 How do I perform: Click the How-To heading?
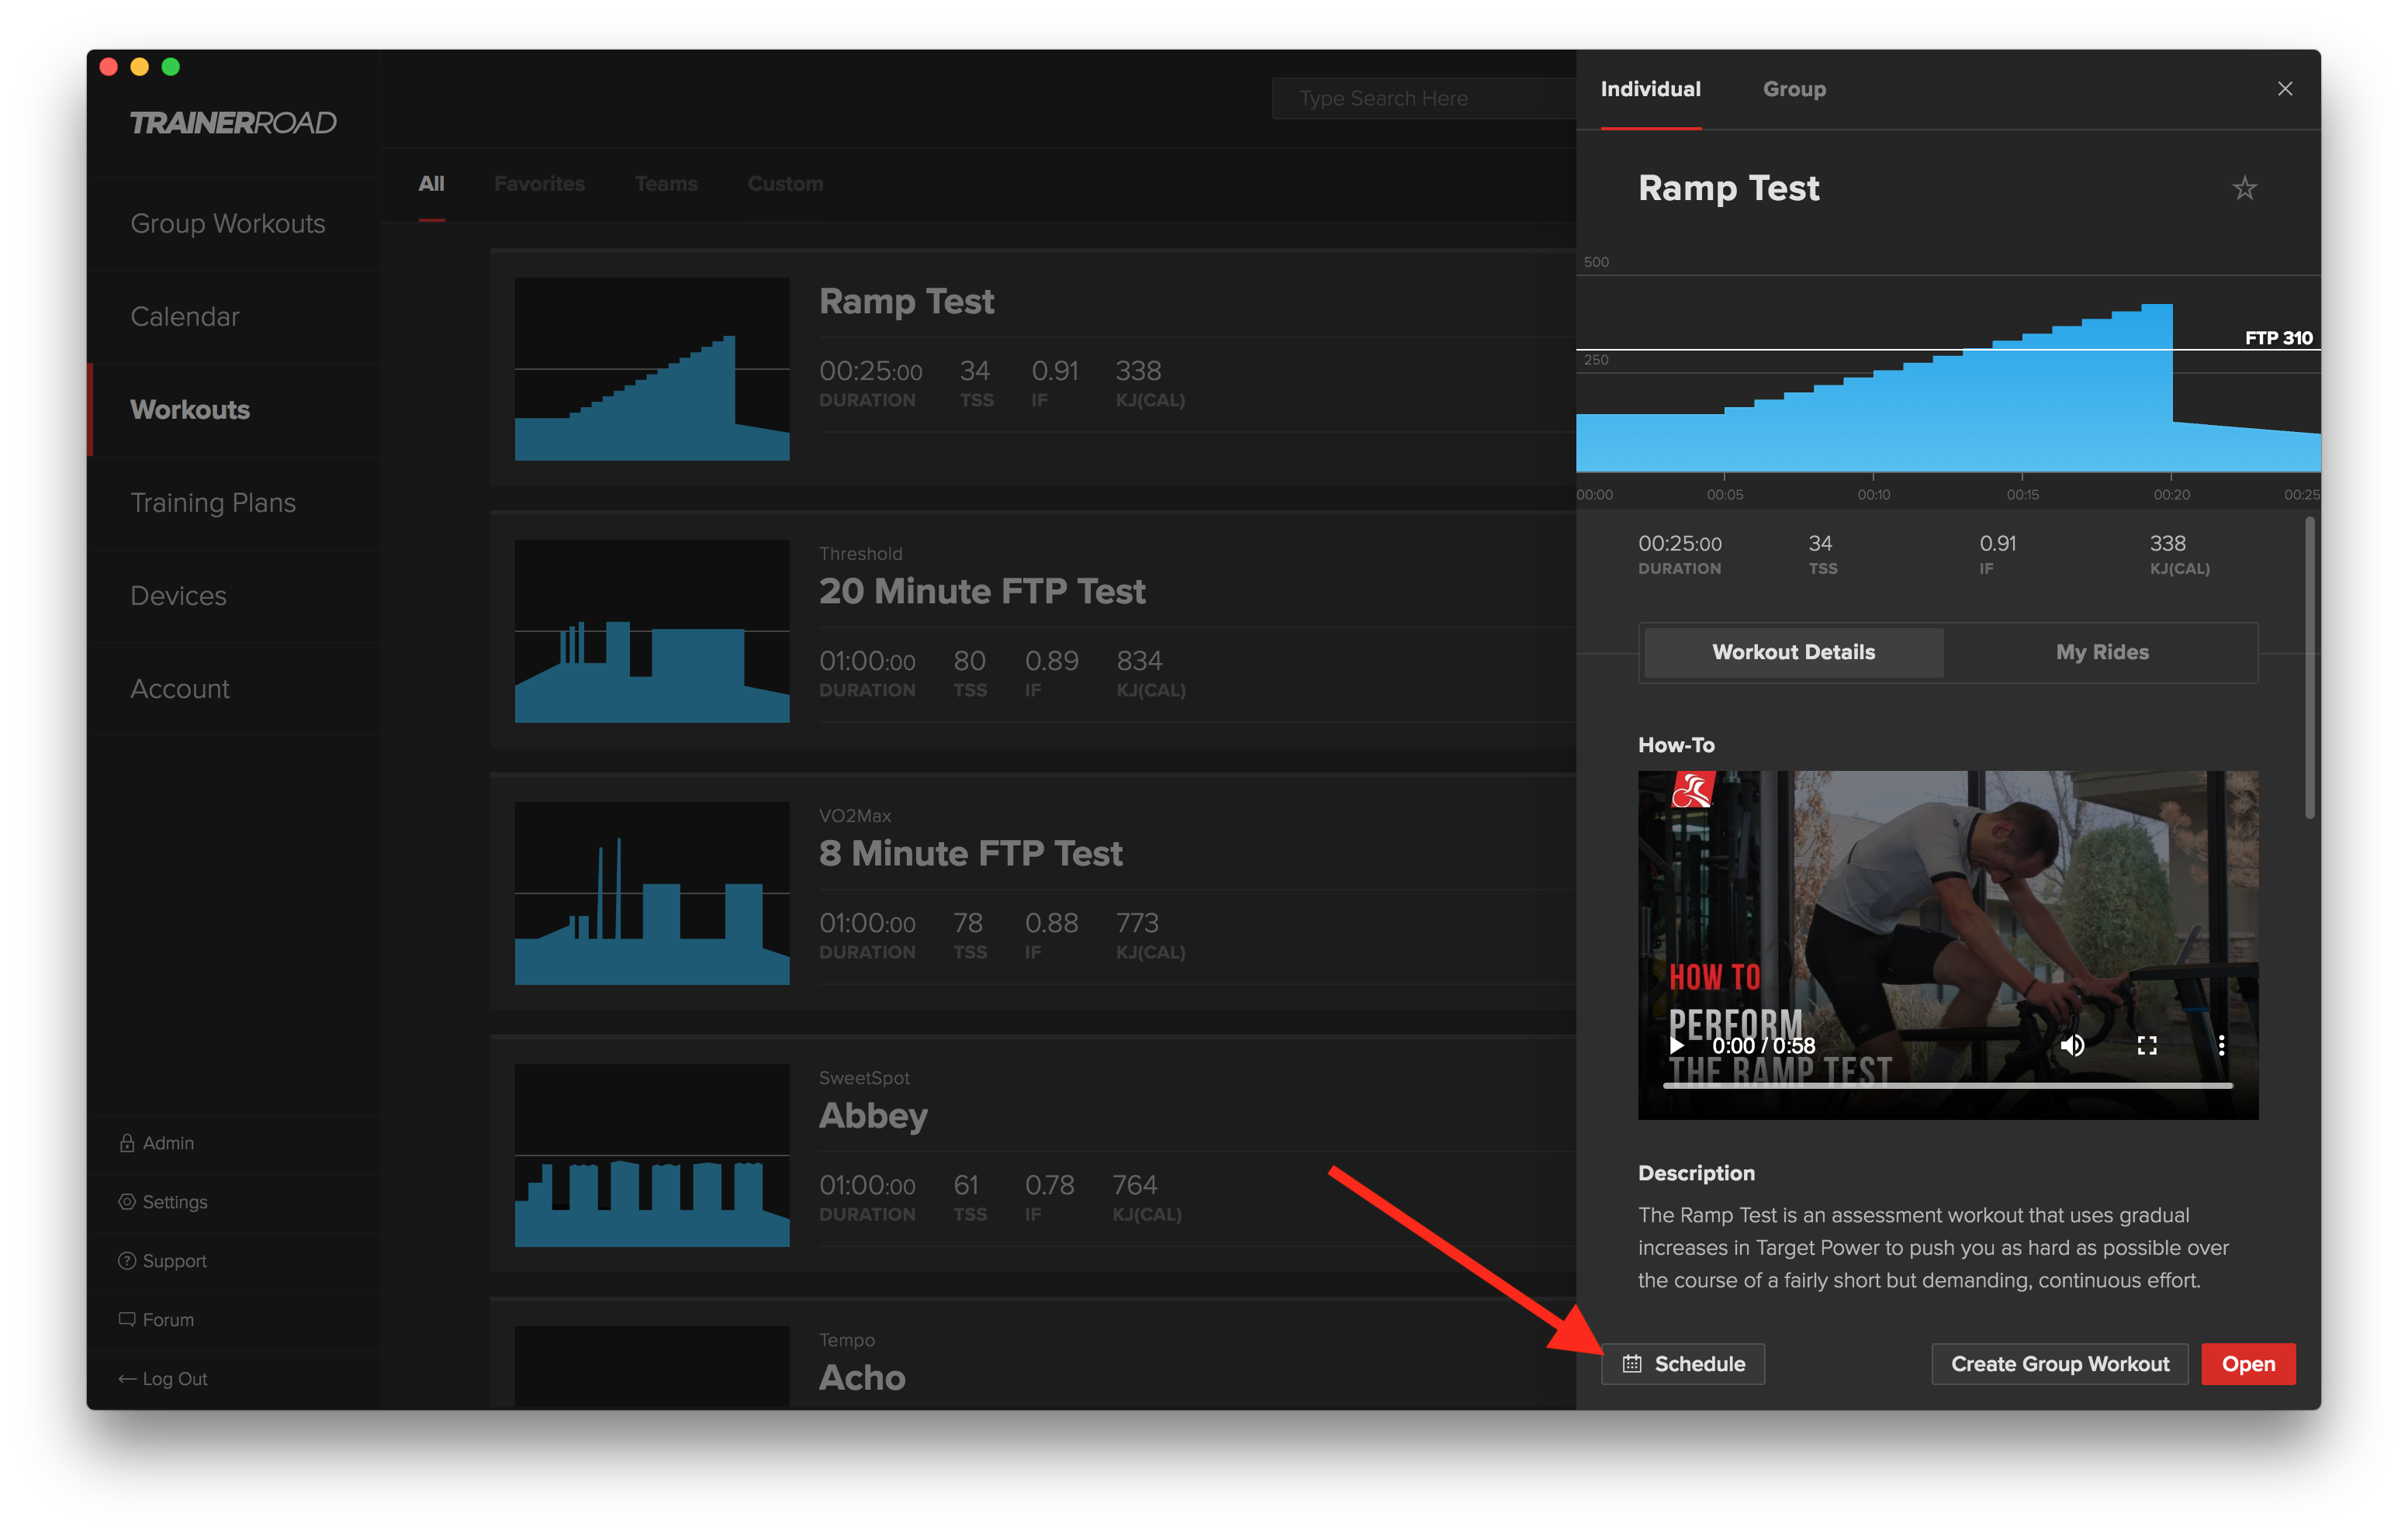pos(1676,745)
